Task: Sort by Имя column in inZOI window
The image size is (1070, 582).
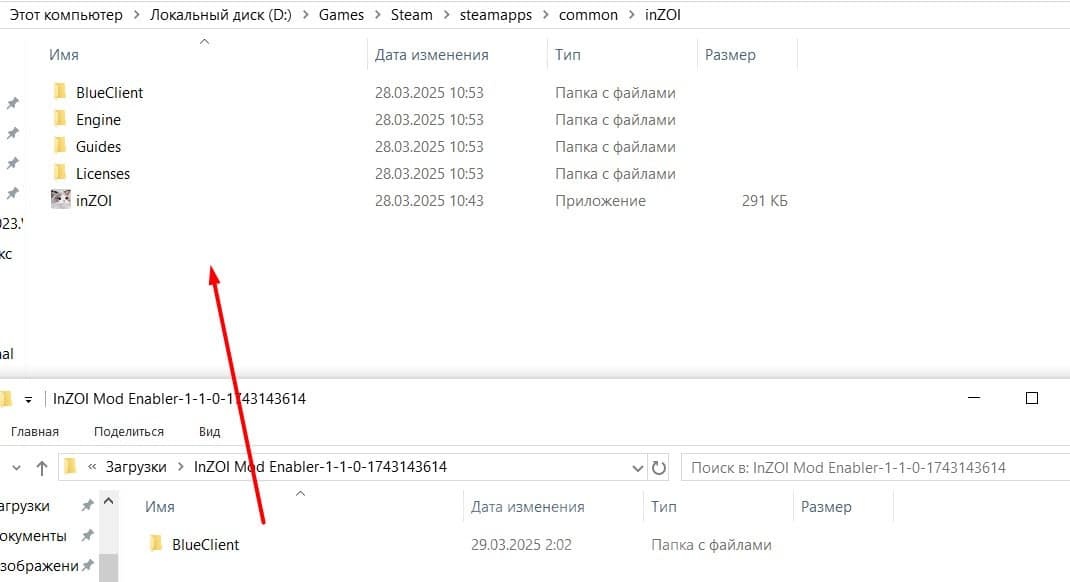Action: [x=63, y=55]
